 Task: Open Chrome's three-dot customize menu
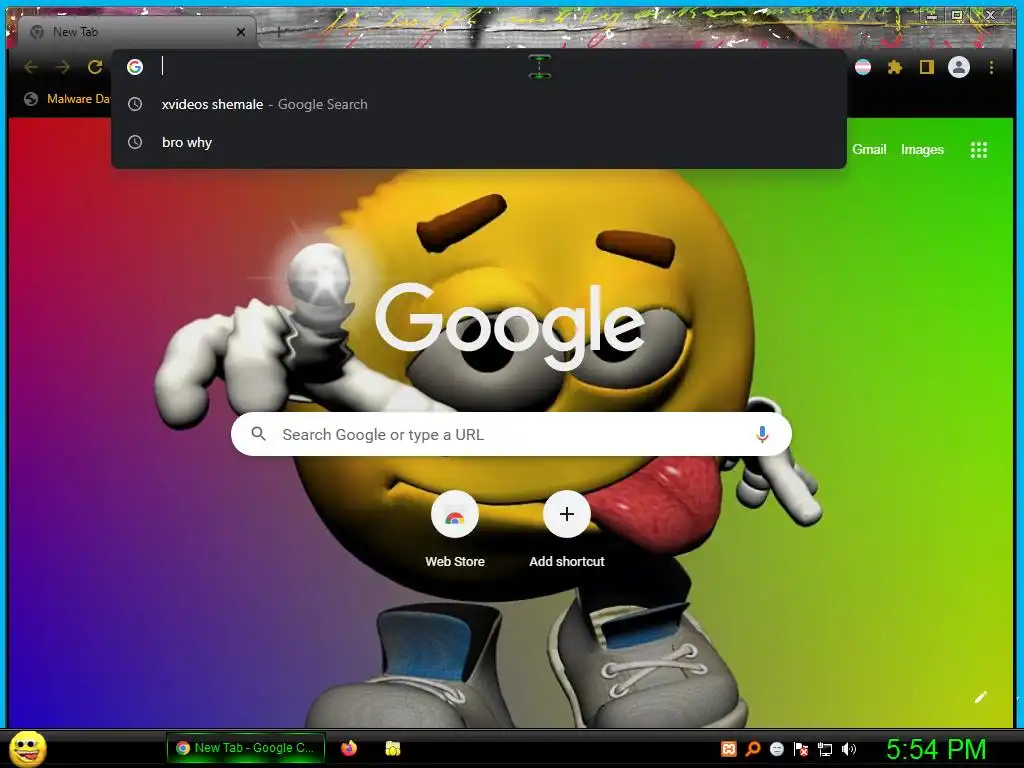[x=991, y=67]
